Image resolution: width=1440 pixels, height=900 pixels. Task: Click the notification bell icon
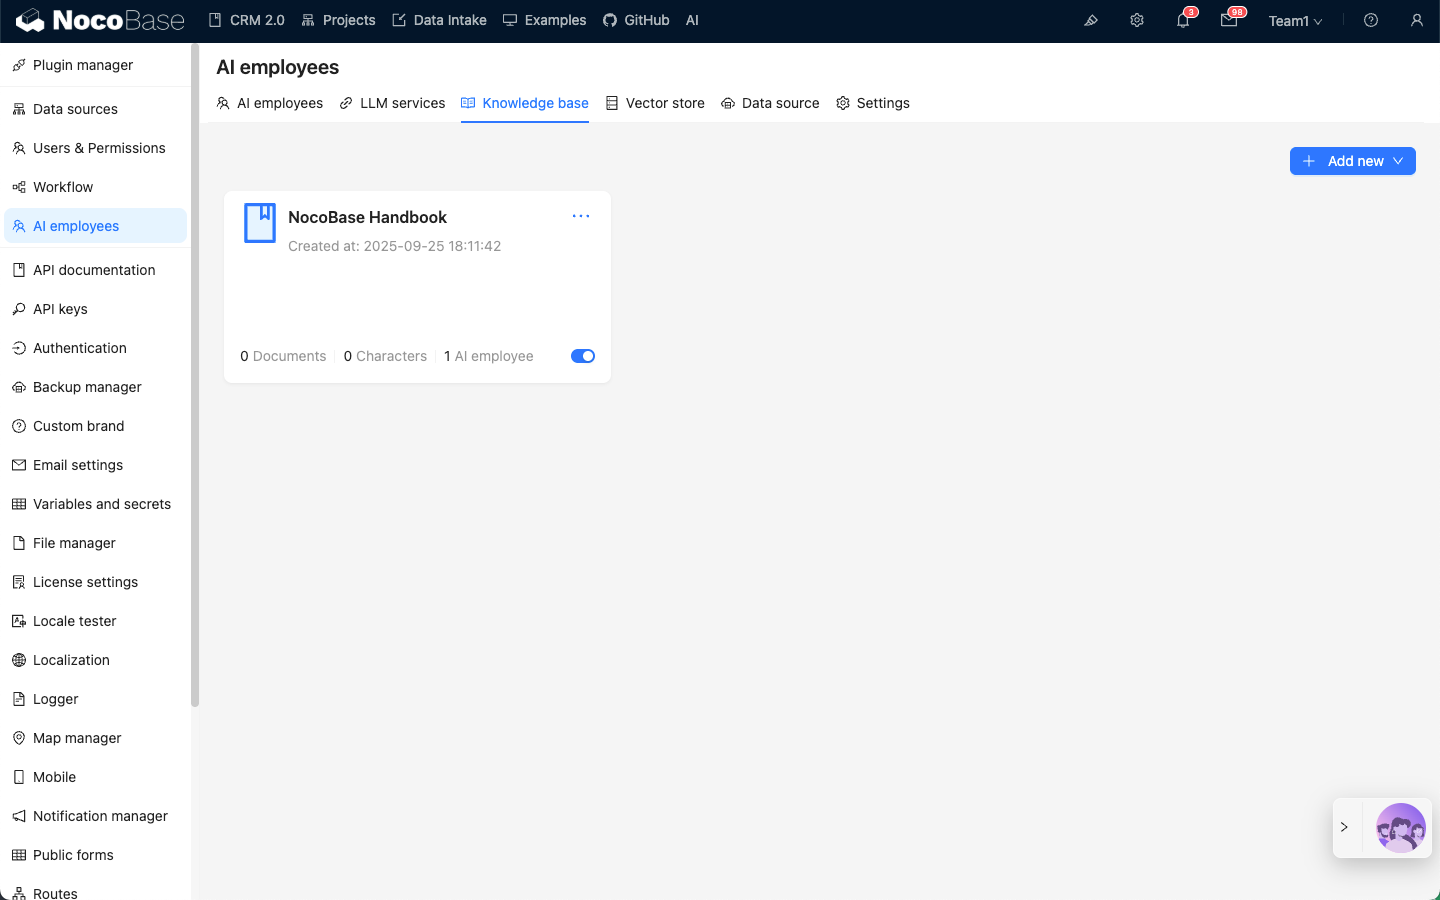click(1183, 20)
